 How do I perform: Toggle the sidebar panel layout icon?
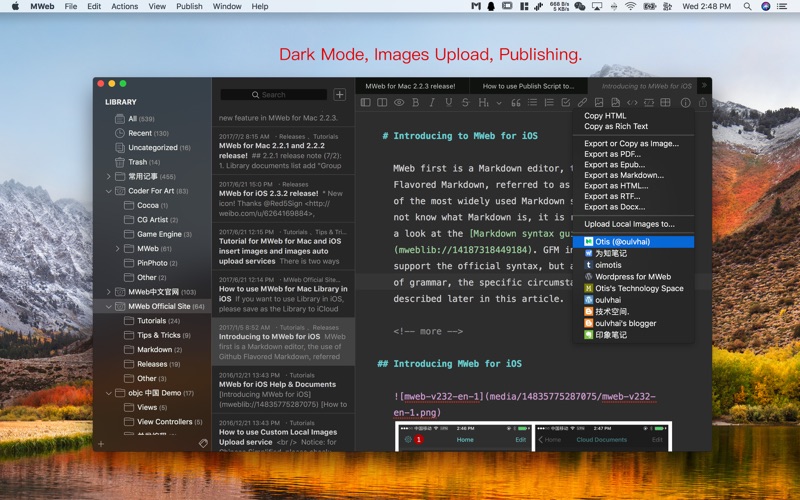[x=366, y=102]
